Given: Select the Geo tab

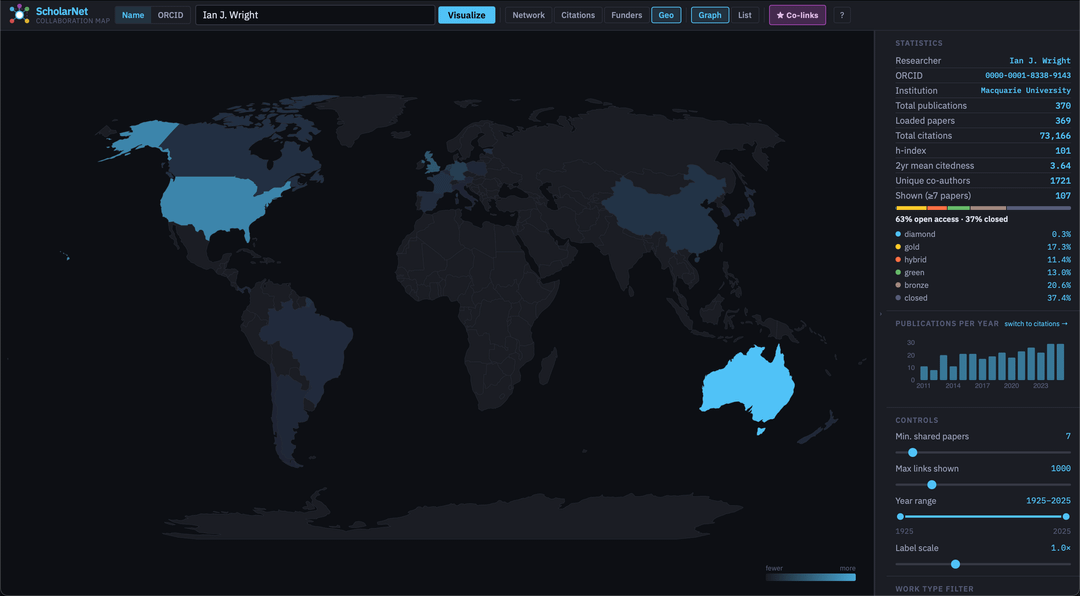Looking at the screenshot, I should coord(666,15).
